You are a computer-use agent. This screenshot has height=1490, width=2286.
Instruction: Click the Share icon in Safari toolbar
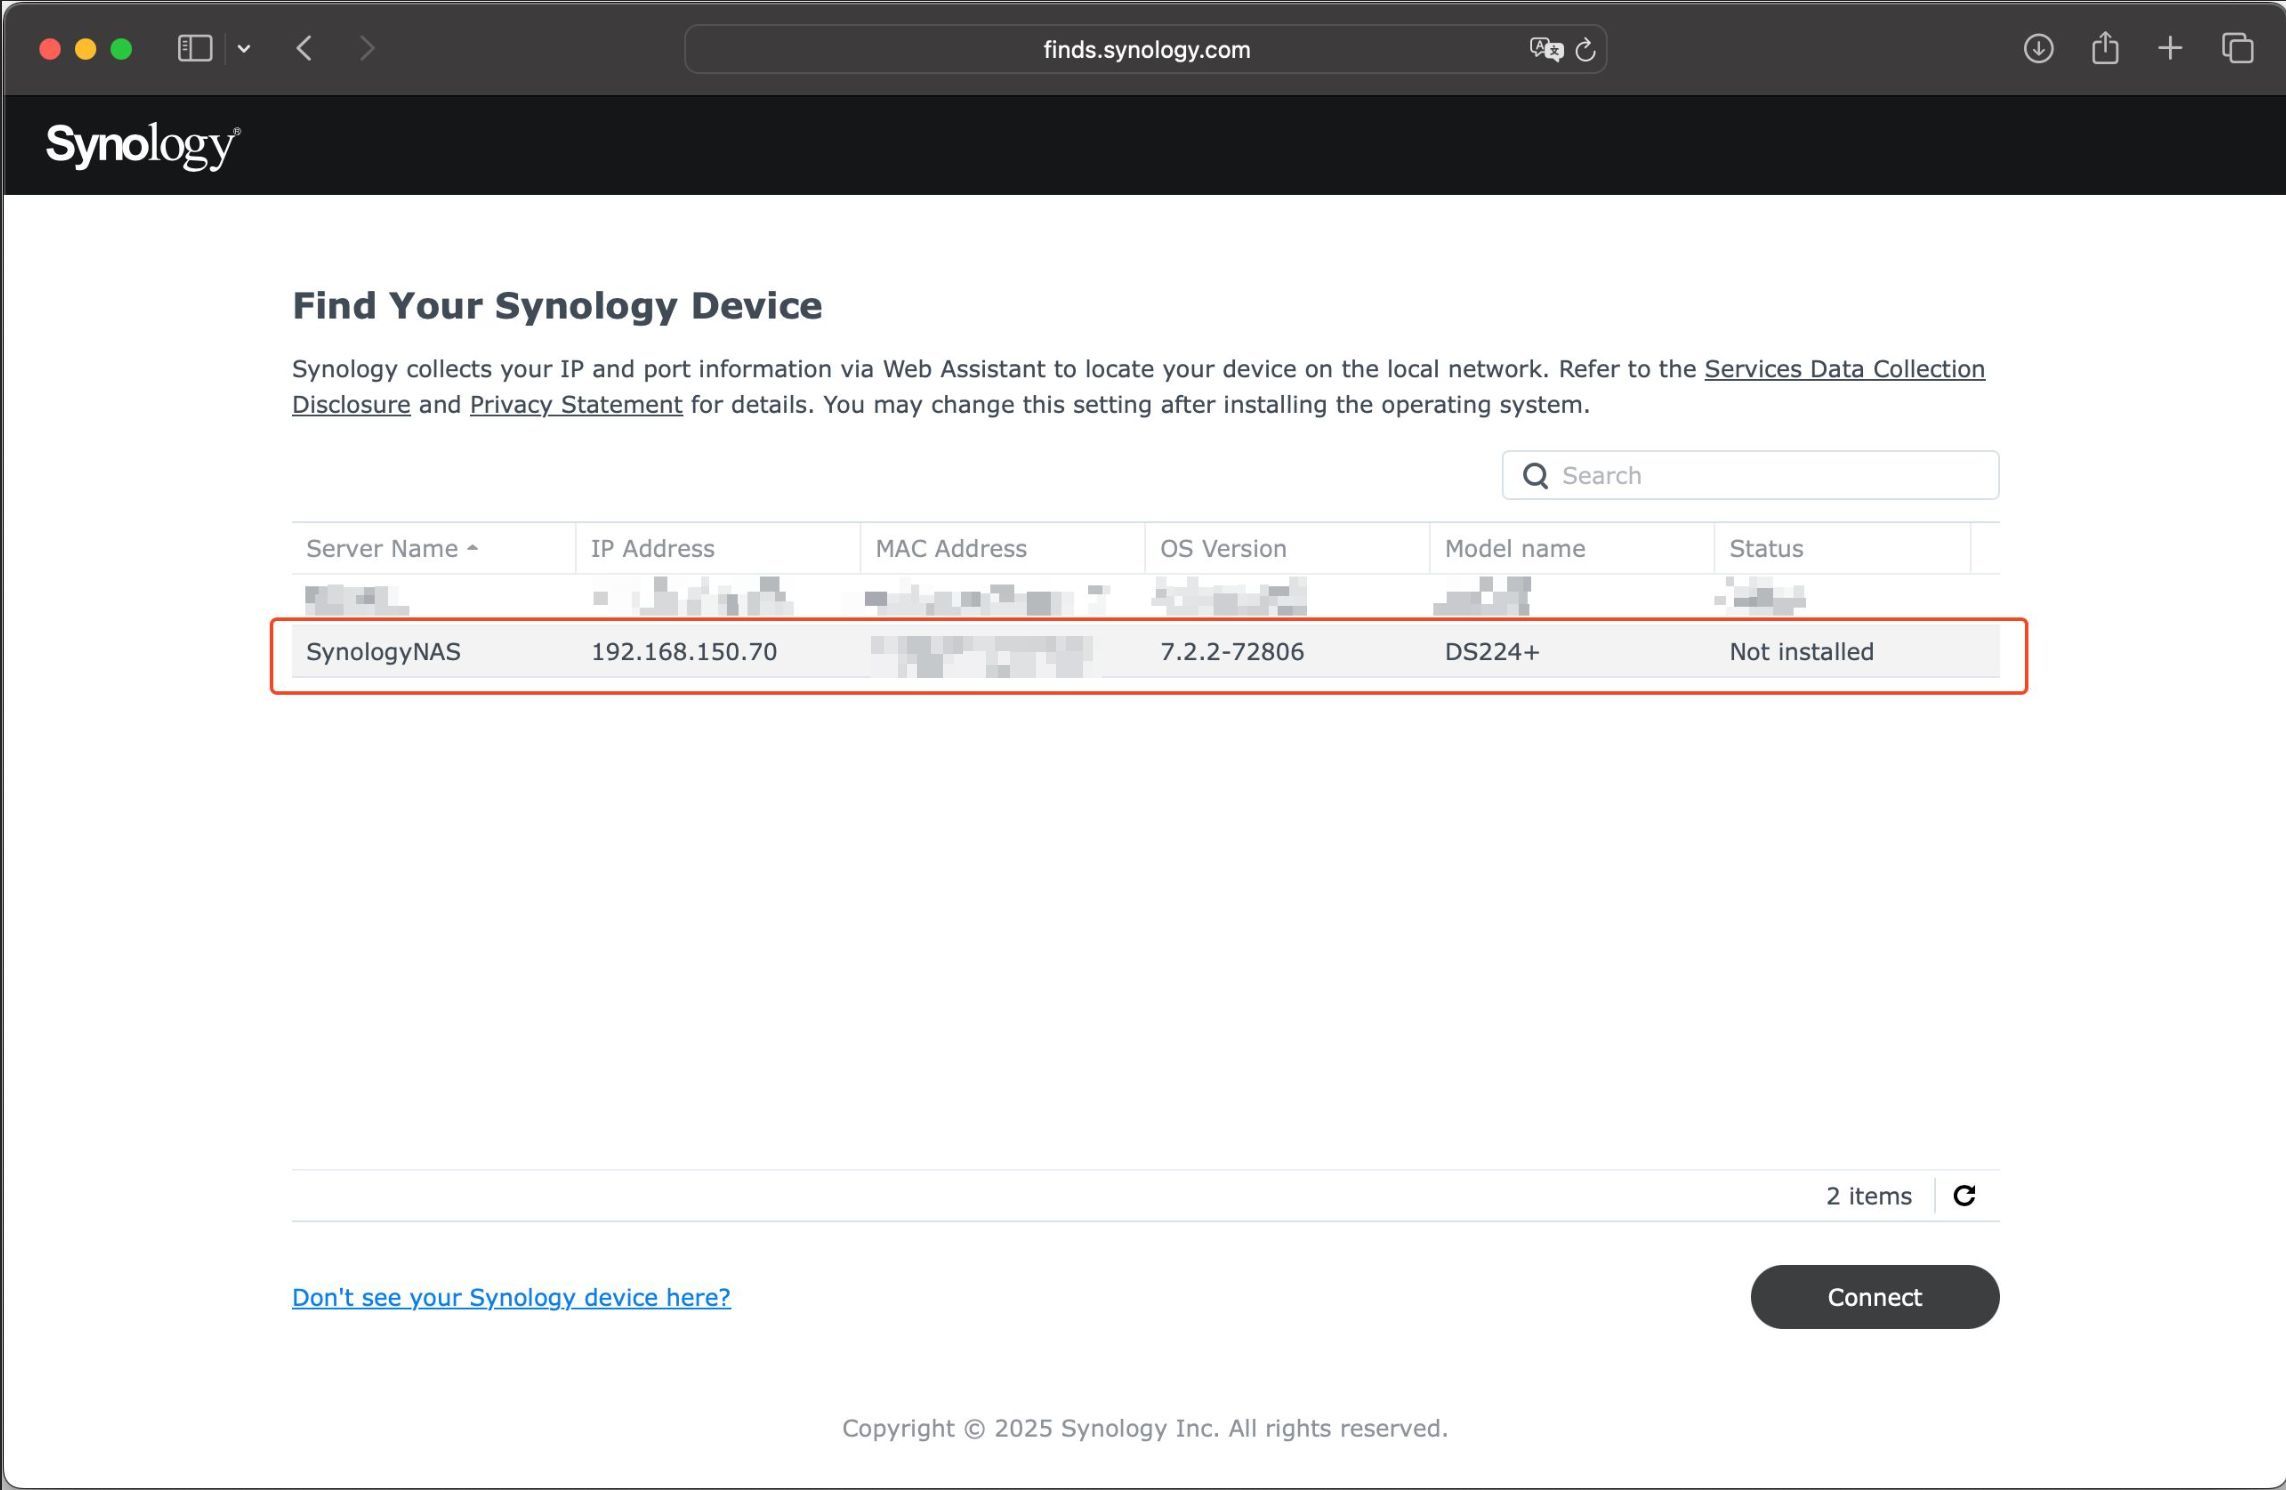pos(2105,49)
